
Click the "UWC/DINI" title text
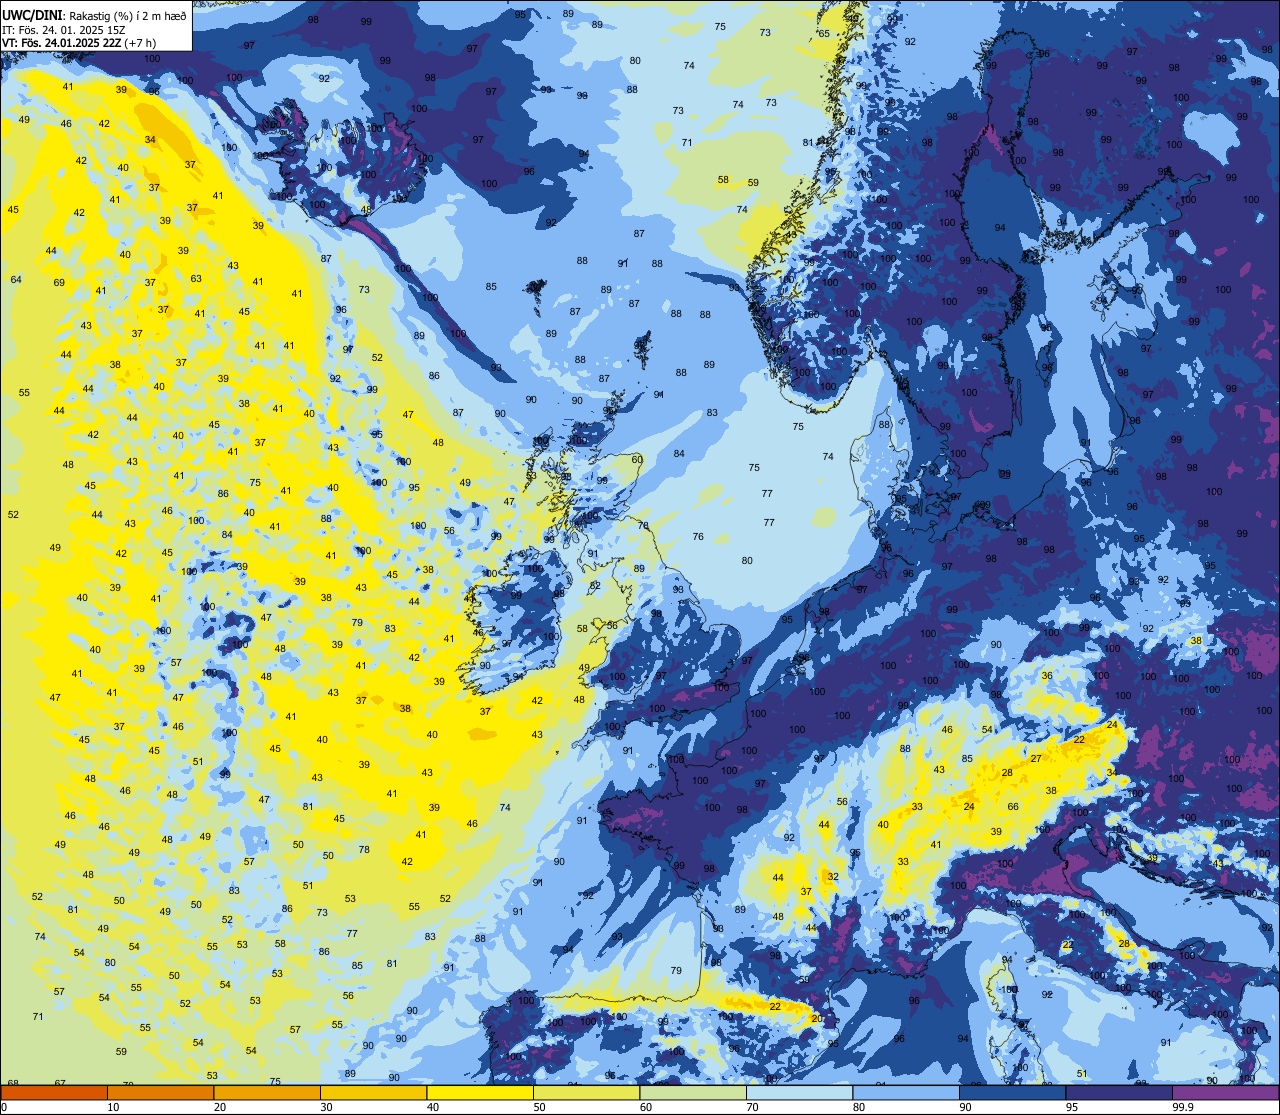tap(32, 16)
